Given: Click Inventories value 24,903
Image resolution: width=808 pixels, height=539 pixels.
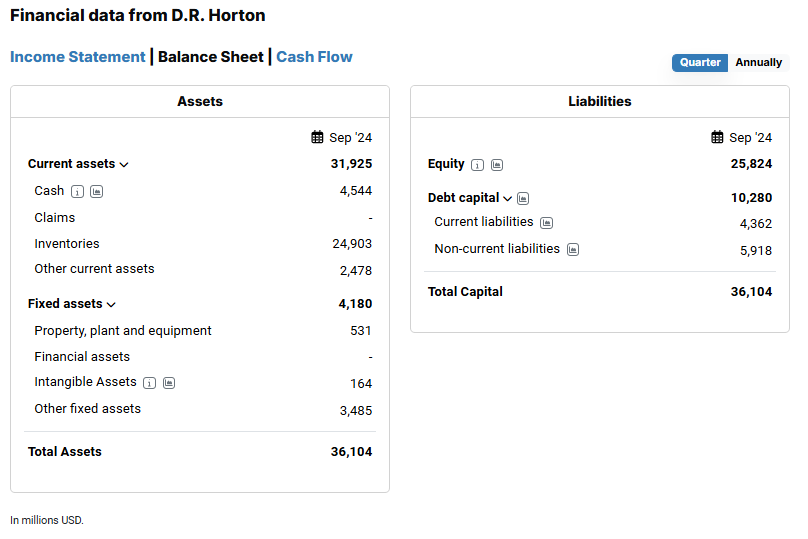Looking at the screenshot, I should [x=352, y=244].
